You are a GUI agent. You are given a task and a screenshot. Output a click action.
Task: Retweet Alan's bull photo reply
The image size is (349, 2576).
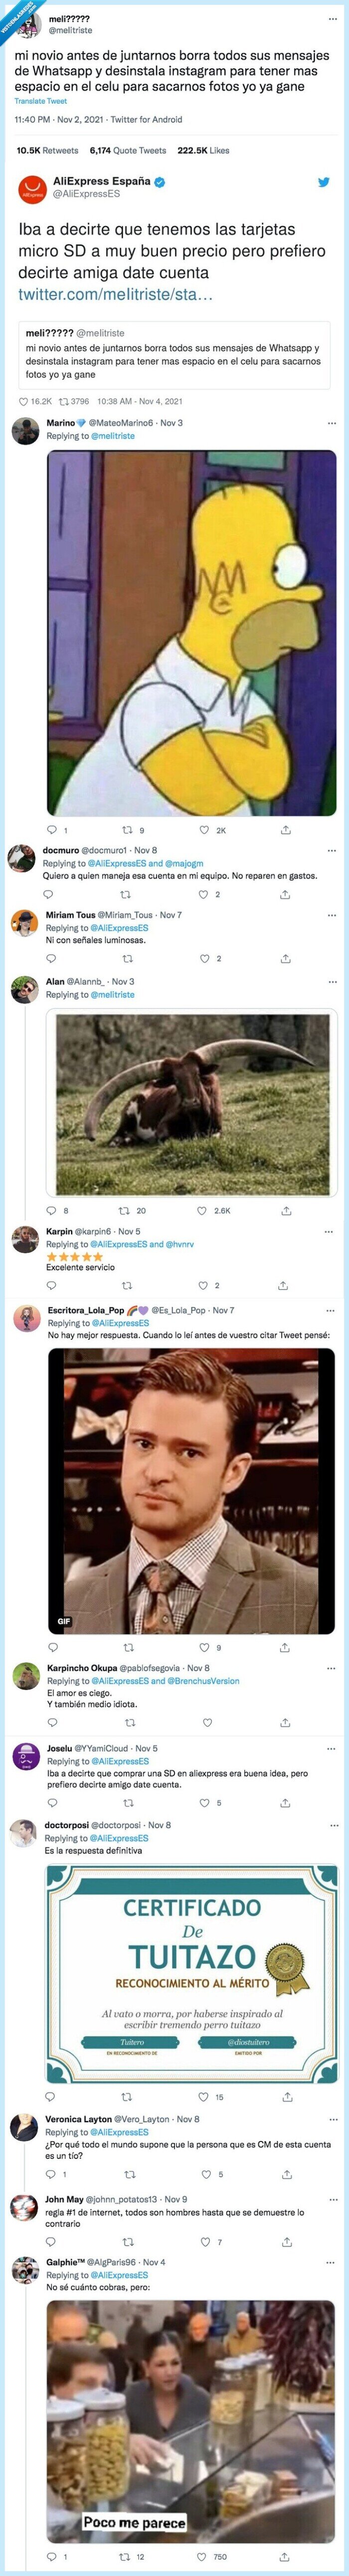click(125, 1210)
